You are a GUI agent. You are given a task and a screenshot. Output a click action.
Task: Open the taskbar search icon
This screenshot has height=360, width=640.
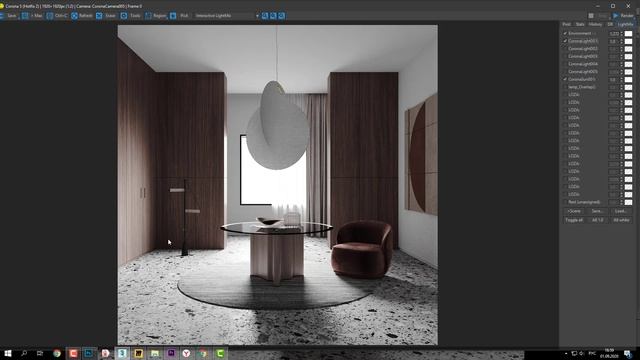click(x=24, y=353)
